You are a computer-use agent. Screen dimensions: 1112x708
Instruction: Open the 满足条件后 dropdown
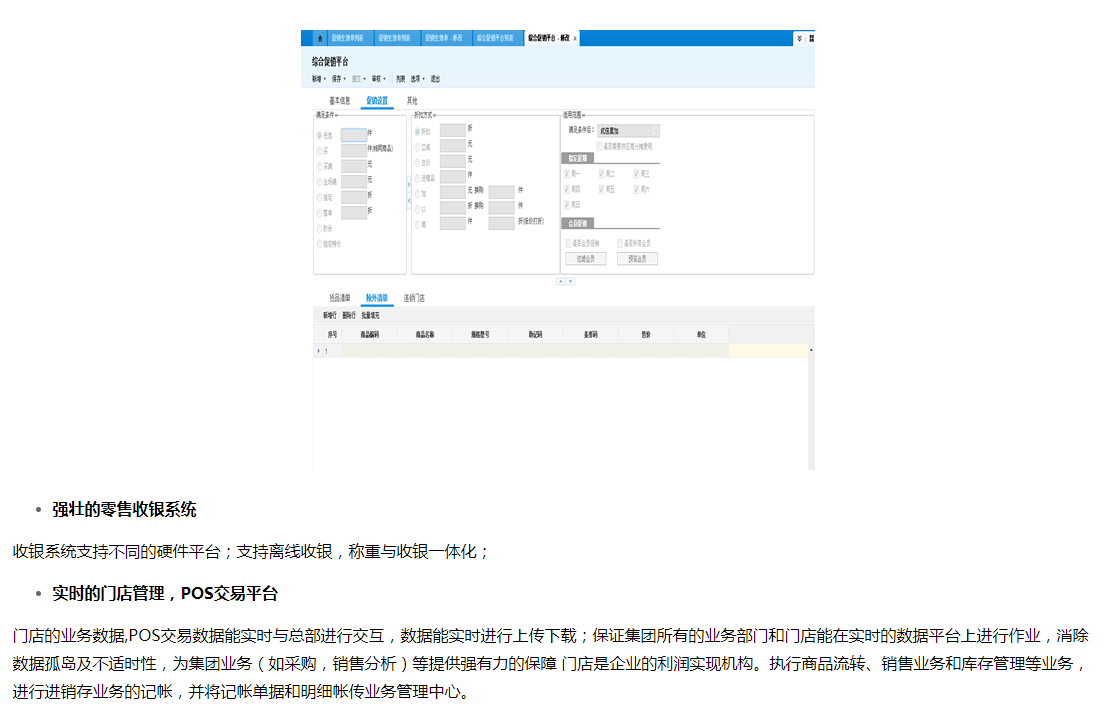click(x=628, y=130)
